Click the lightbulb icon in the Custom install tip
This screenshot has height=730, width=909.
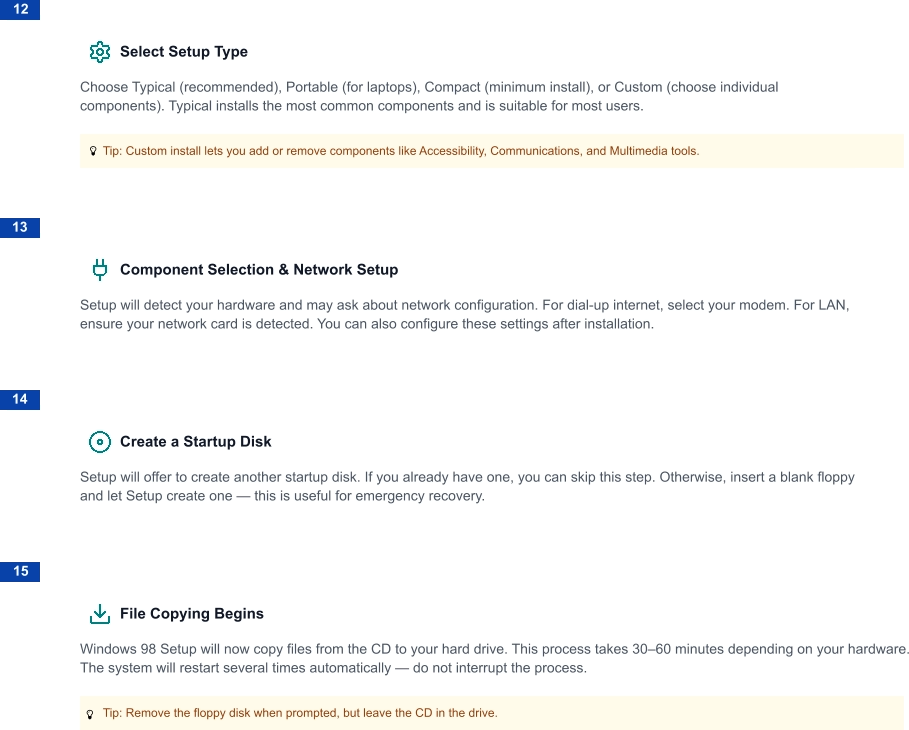(x=93, y=152)
